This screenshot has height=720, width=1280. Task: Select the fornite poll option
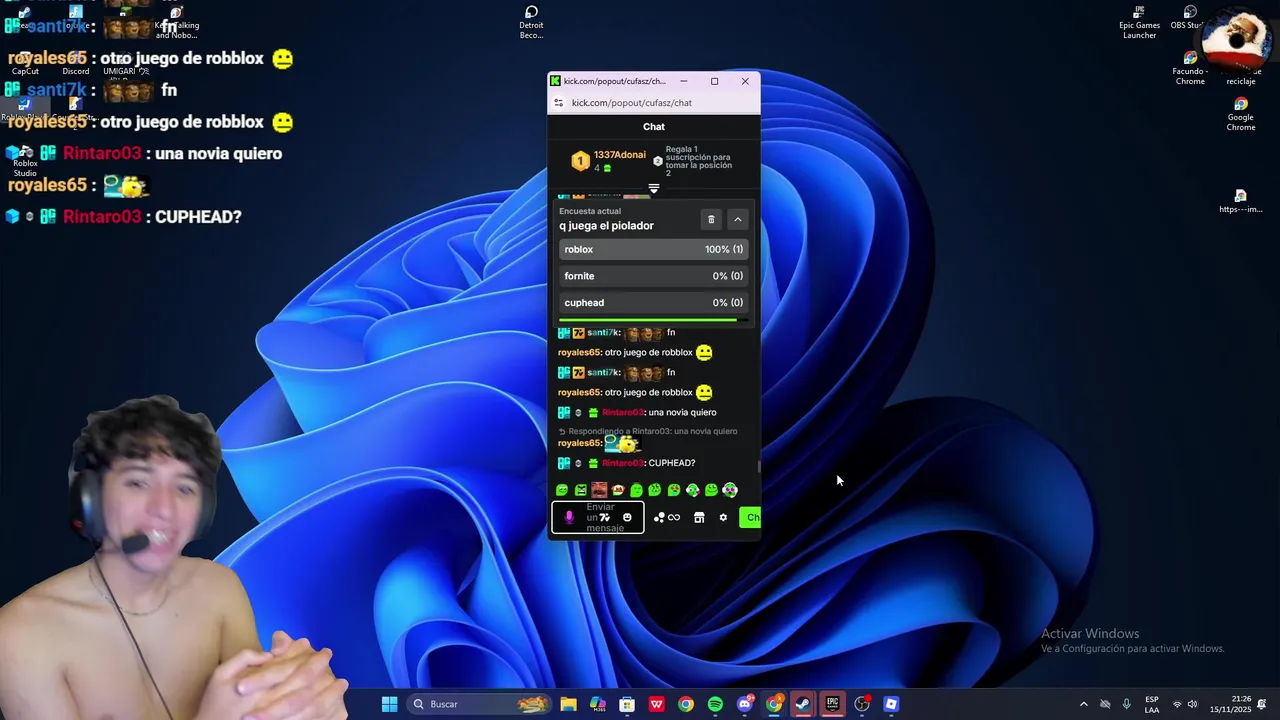coord(653,276)
